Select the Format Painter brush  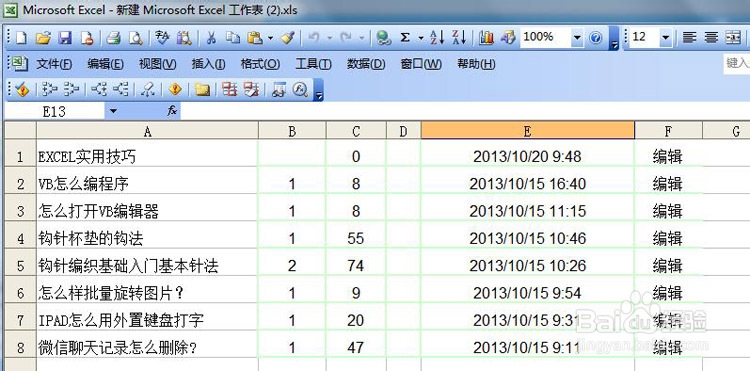[287, 38]
